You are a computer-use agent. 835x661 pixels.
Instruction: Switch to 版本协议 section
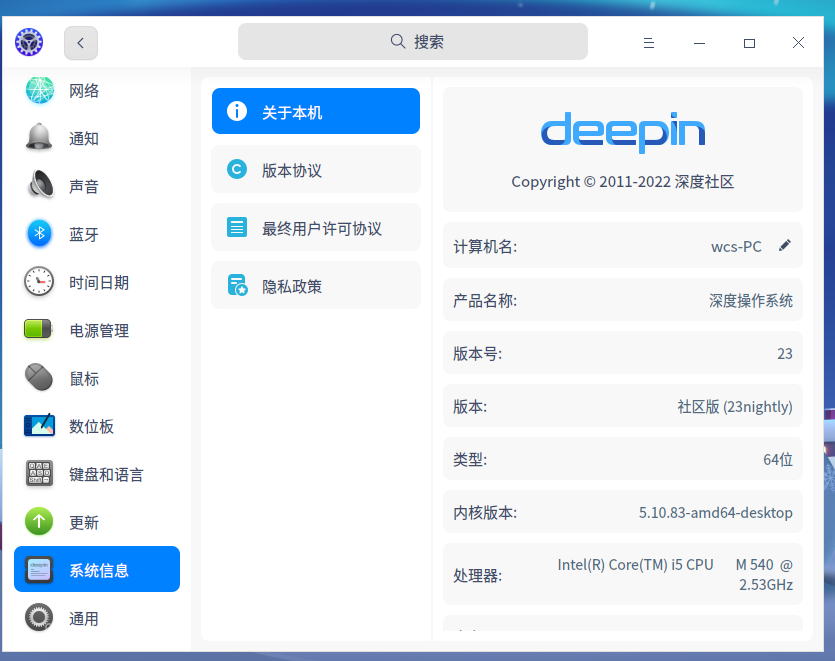point(315,169)
